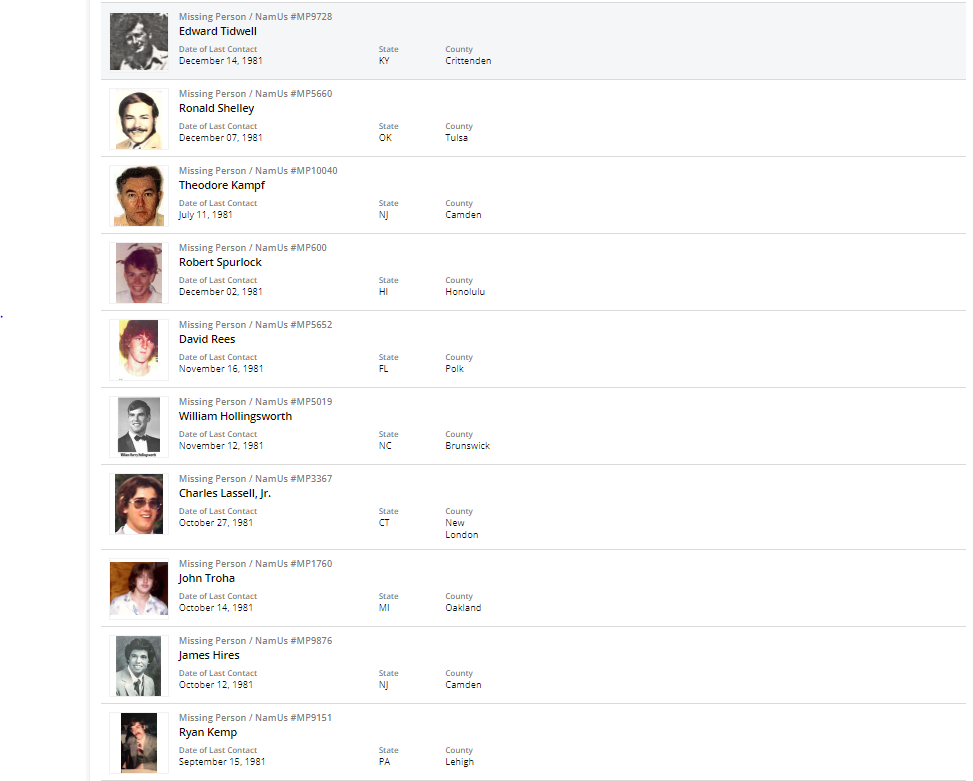
Task: Open the David Rees case link
Action: (x=207, y=339)
